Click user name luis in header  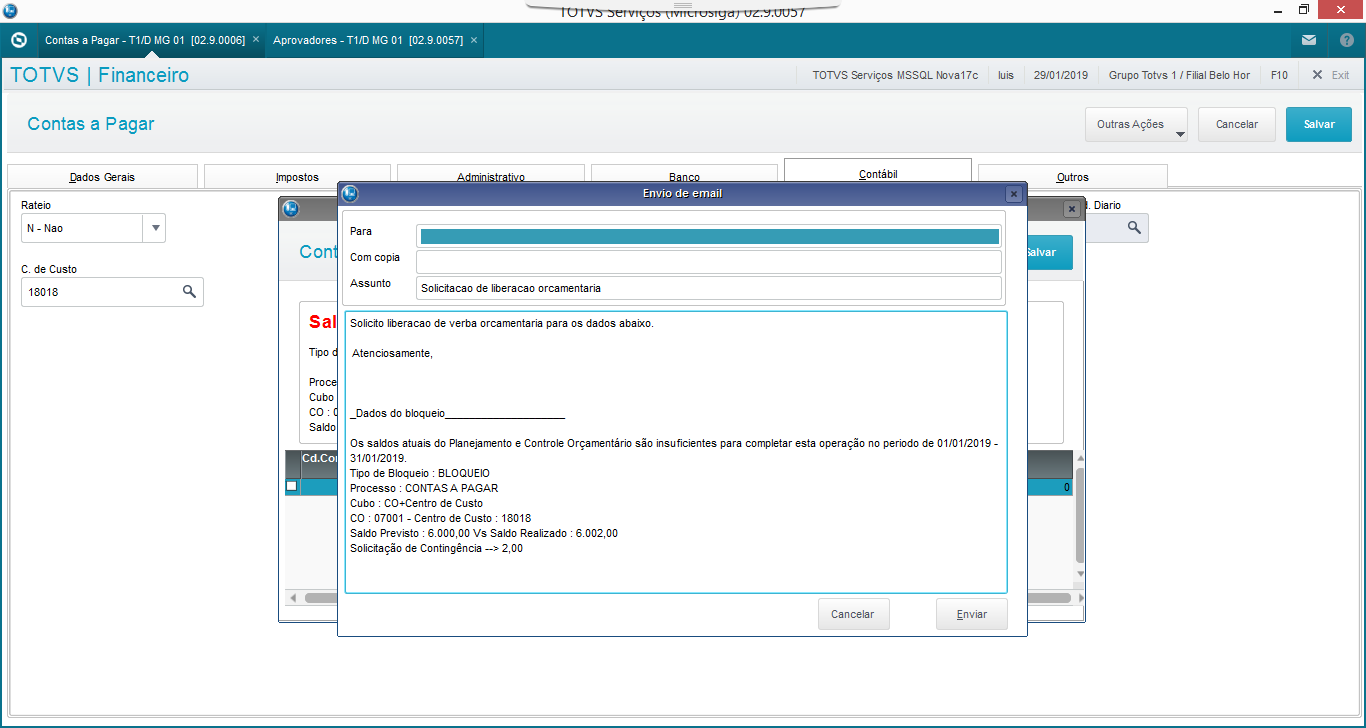coord(1006,75)
